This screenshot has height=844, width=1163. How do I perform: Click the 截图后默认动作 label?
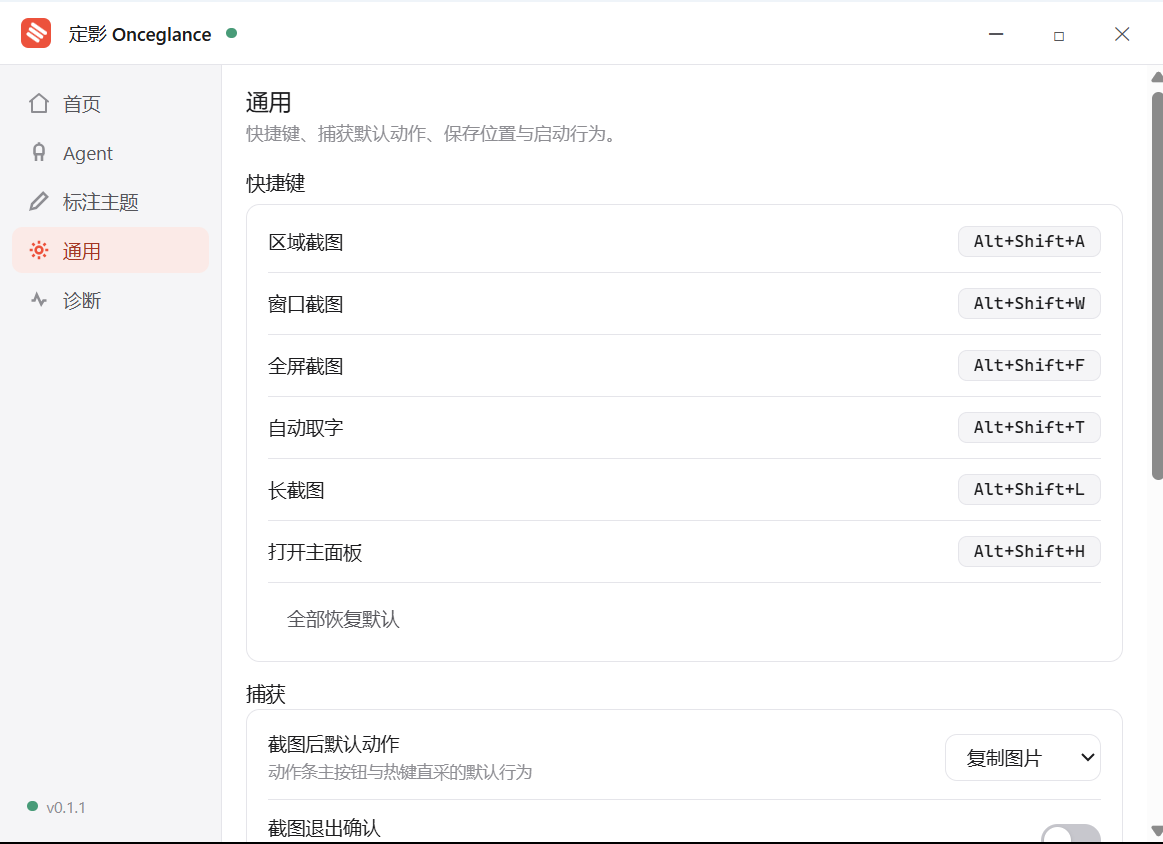coord(334,744)
